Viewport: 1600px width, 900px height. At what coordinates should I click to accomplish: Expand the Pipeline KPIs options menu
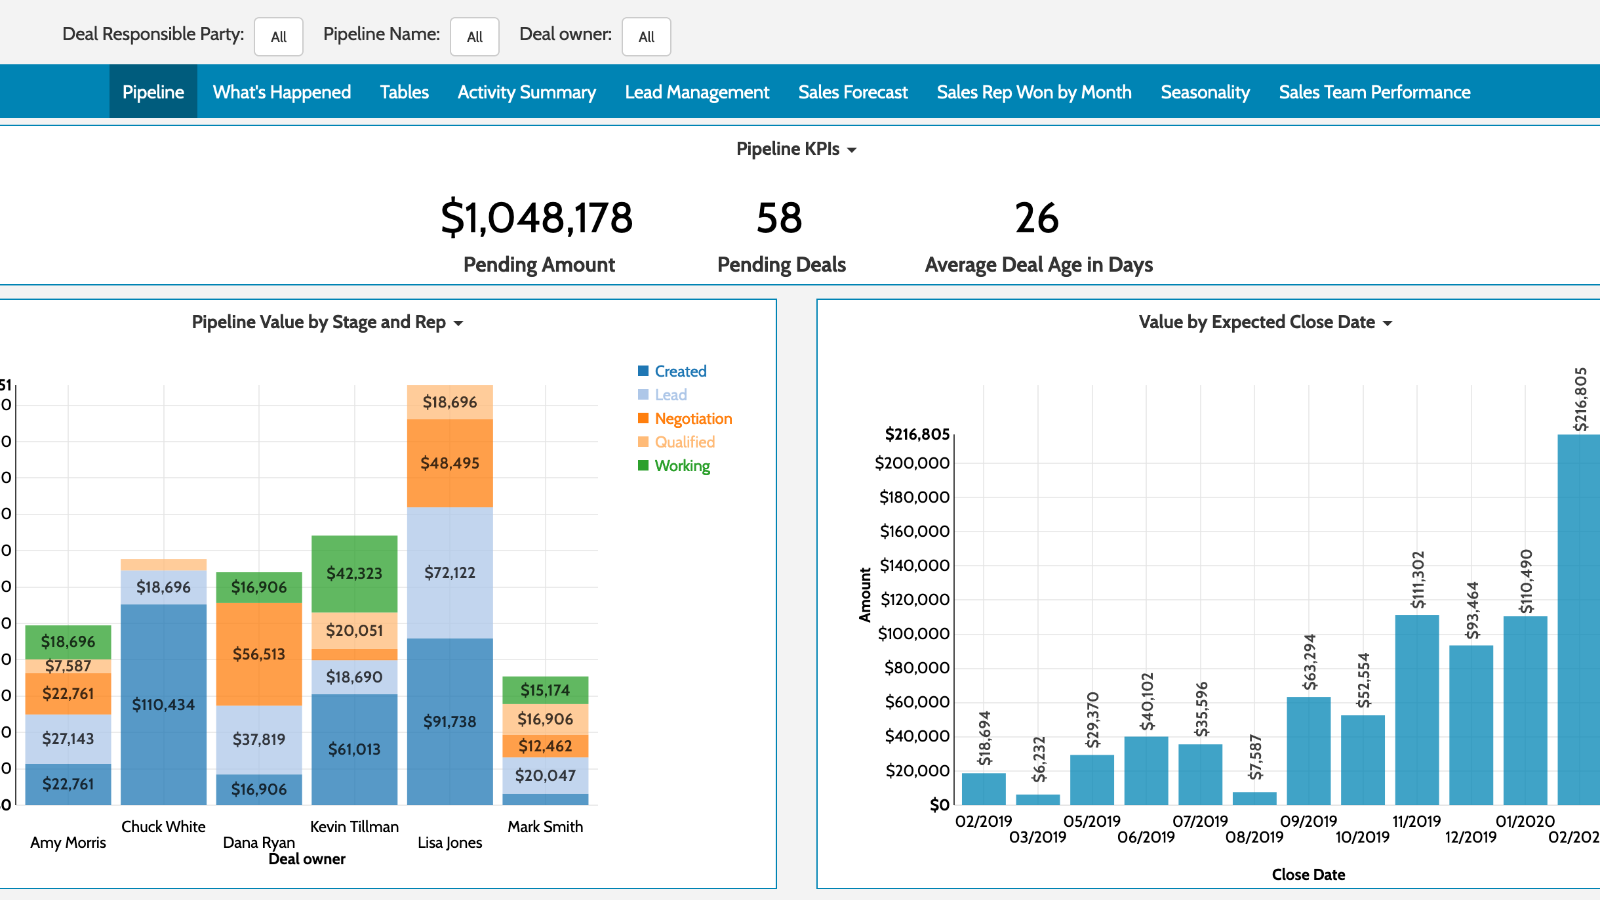coord(853,148)
